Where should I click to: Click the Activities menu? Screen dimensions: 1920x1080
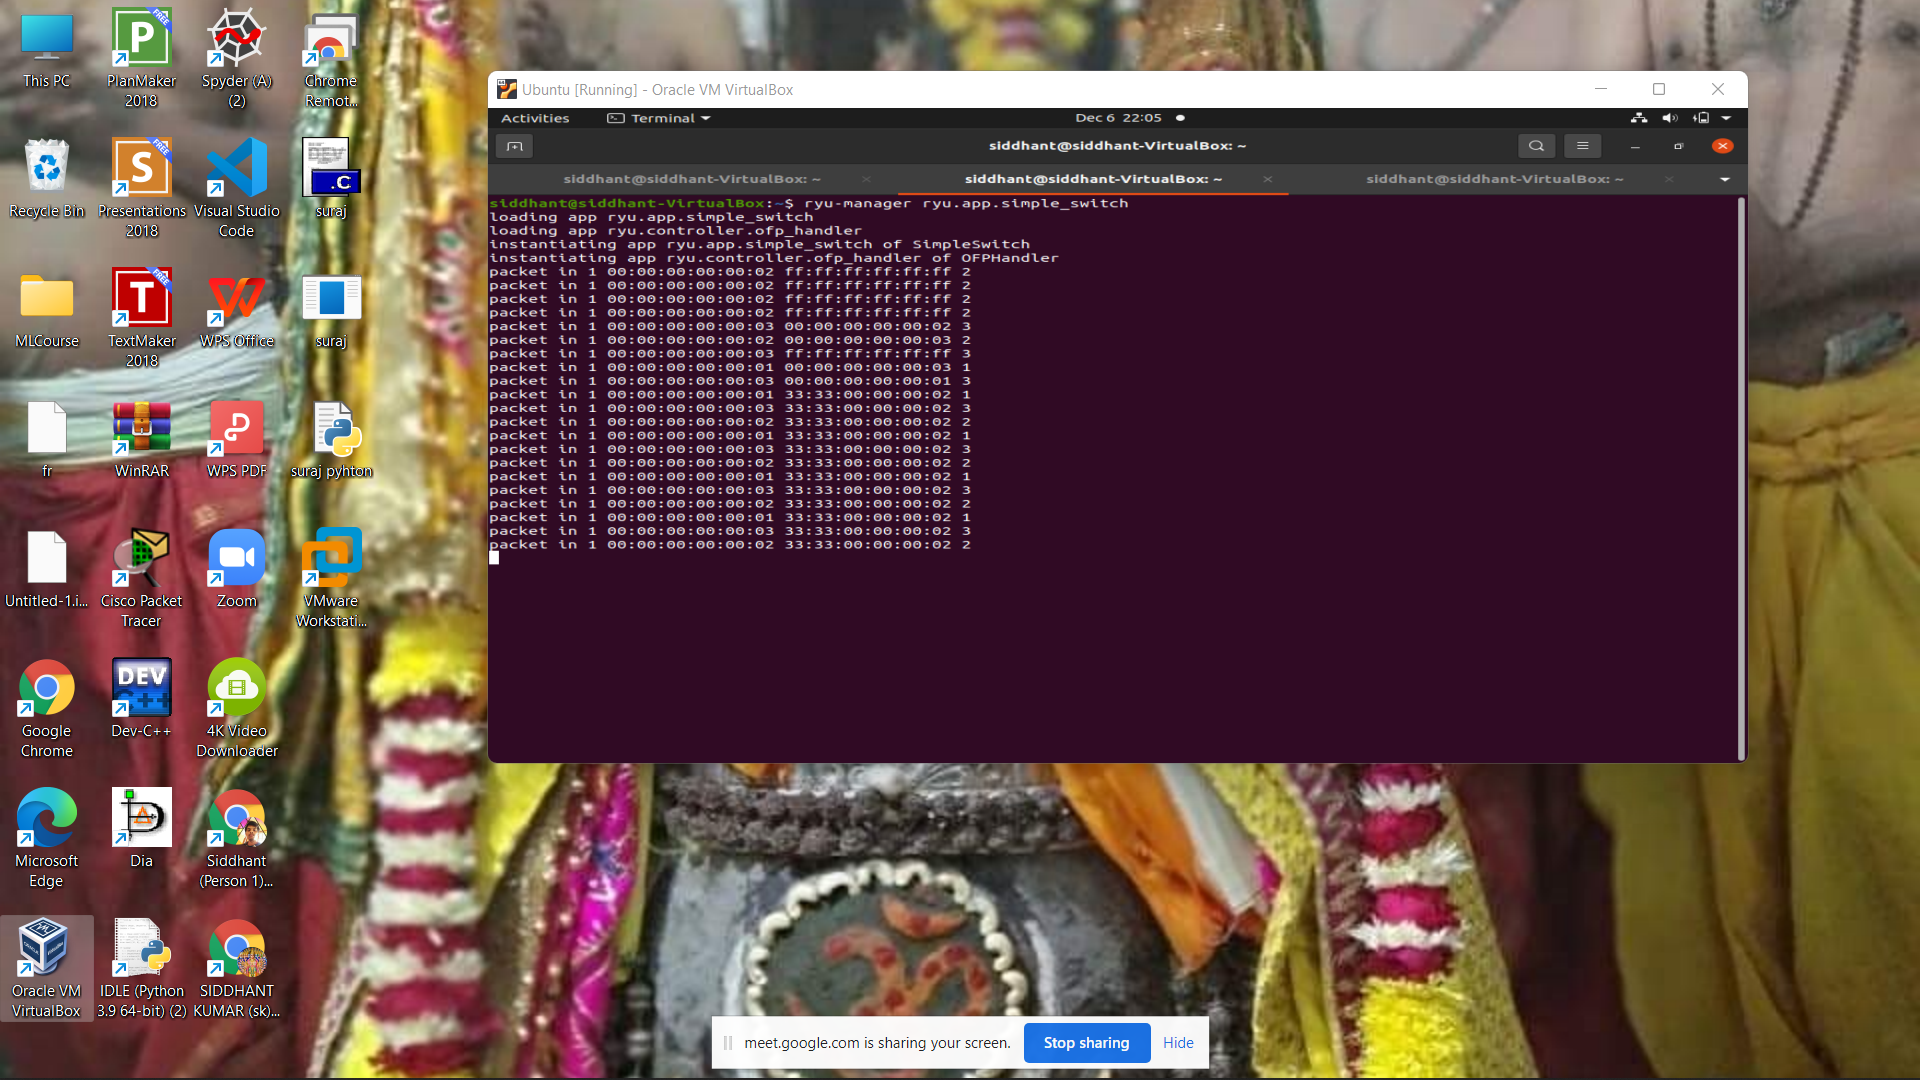pyautogui.click(x=535, y=118)
